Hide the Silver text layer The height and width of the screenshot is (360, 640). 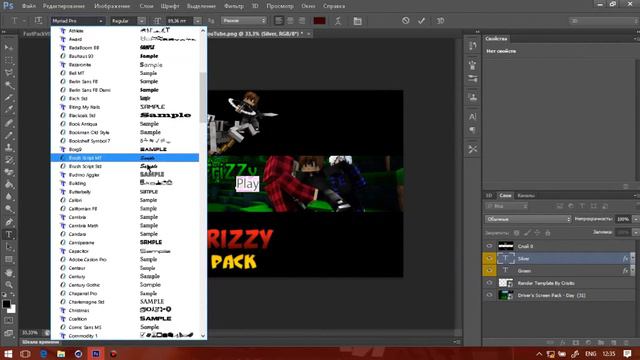(489, 258)
